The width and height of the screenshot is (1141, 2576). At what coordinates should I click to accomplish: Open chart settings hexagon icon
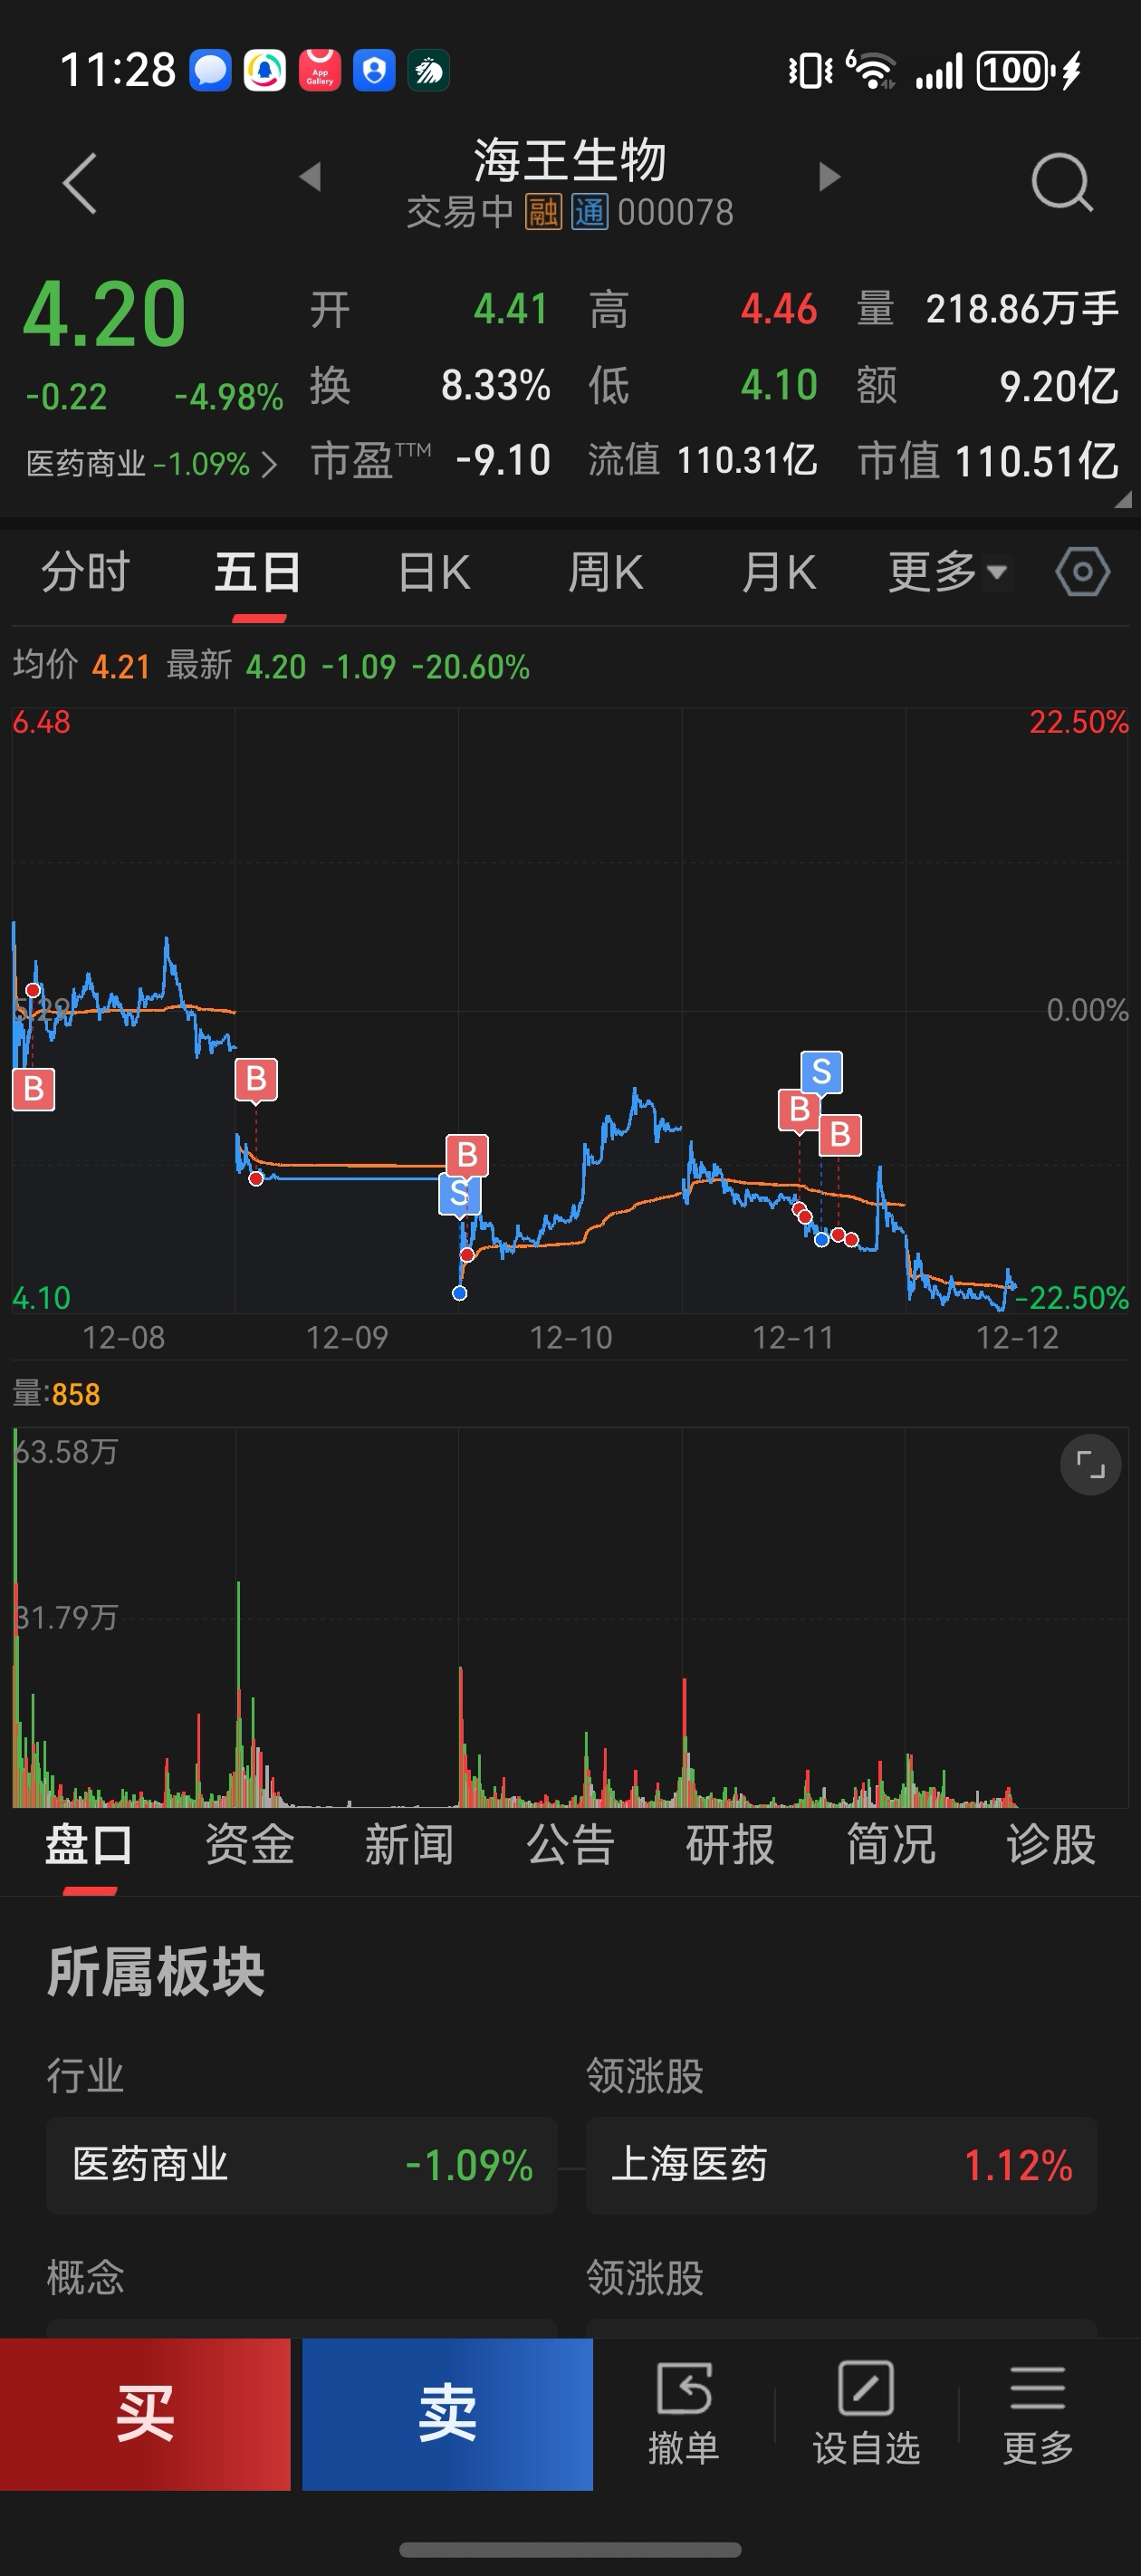point(1082,573)
